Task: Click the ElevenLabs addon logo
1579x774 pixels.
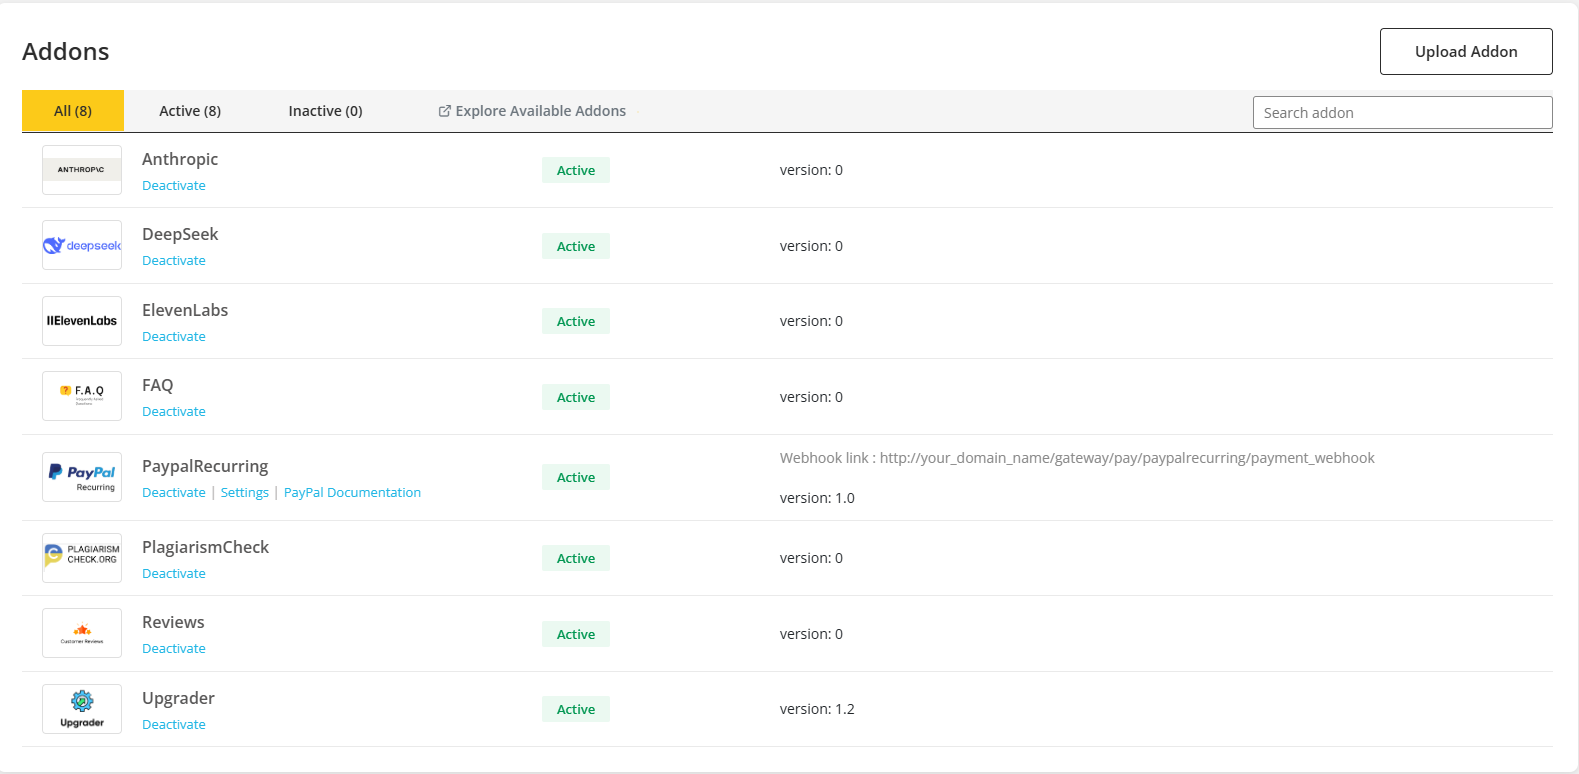Action: point(81,321)
